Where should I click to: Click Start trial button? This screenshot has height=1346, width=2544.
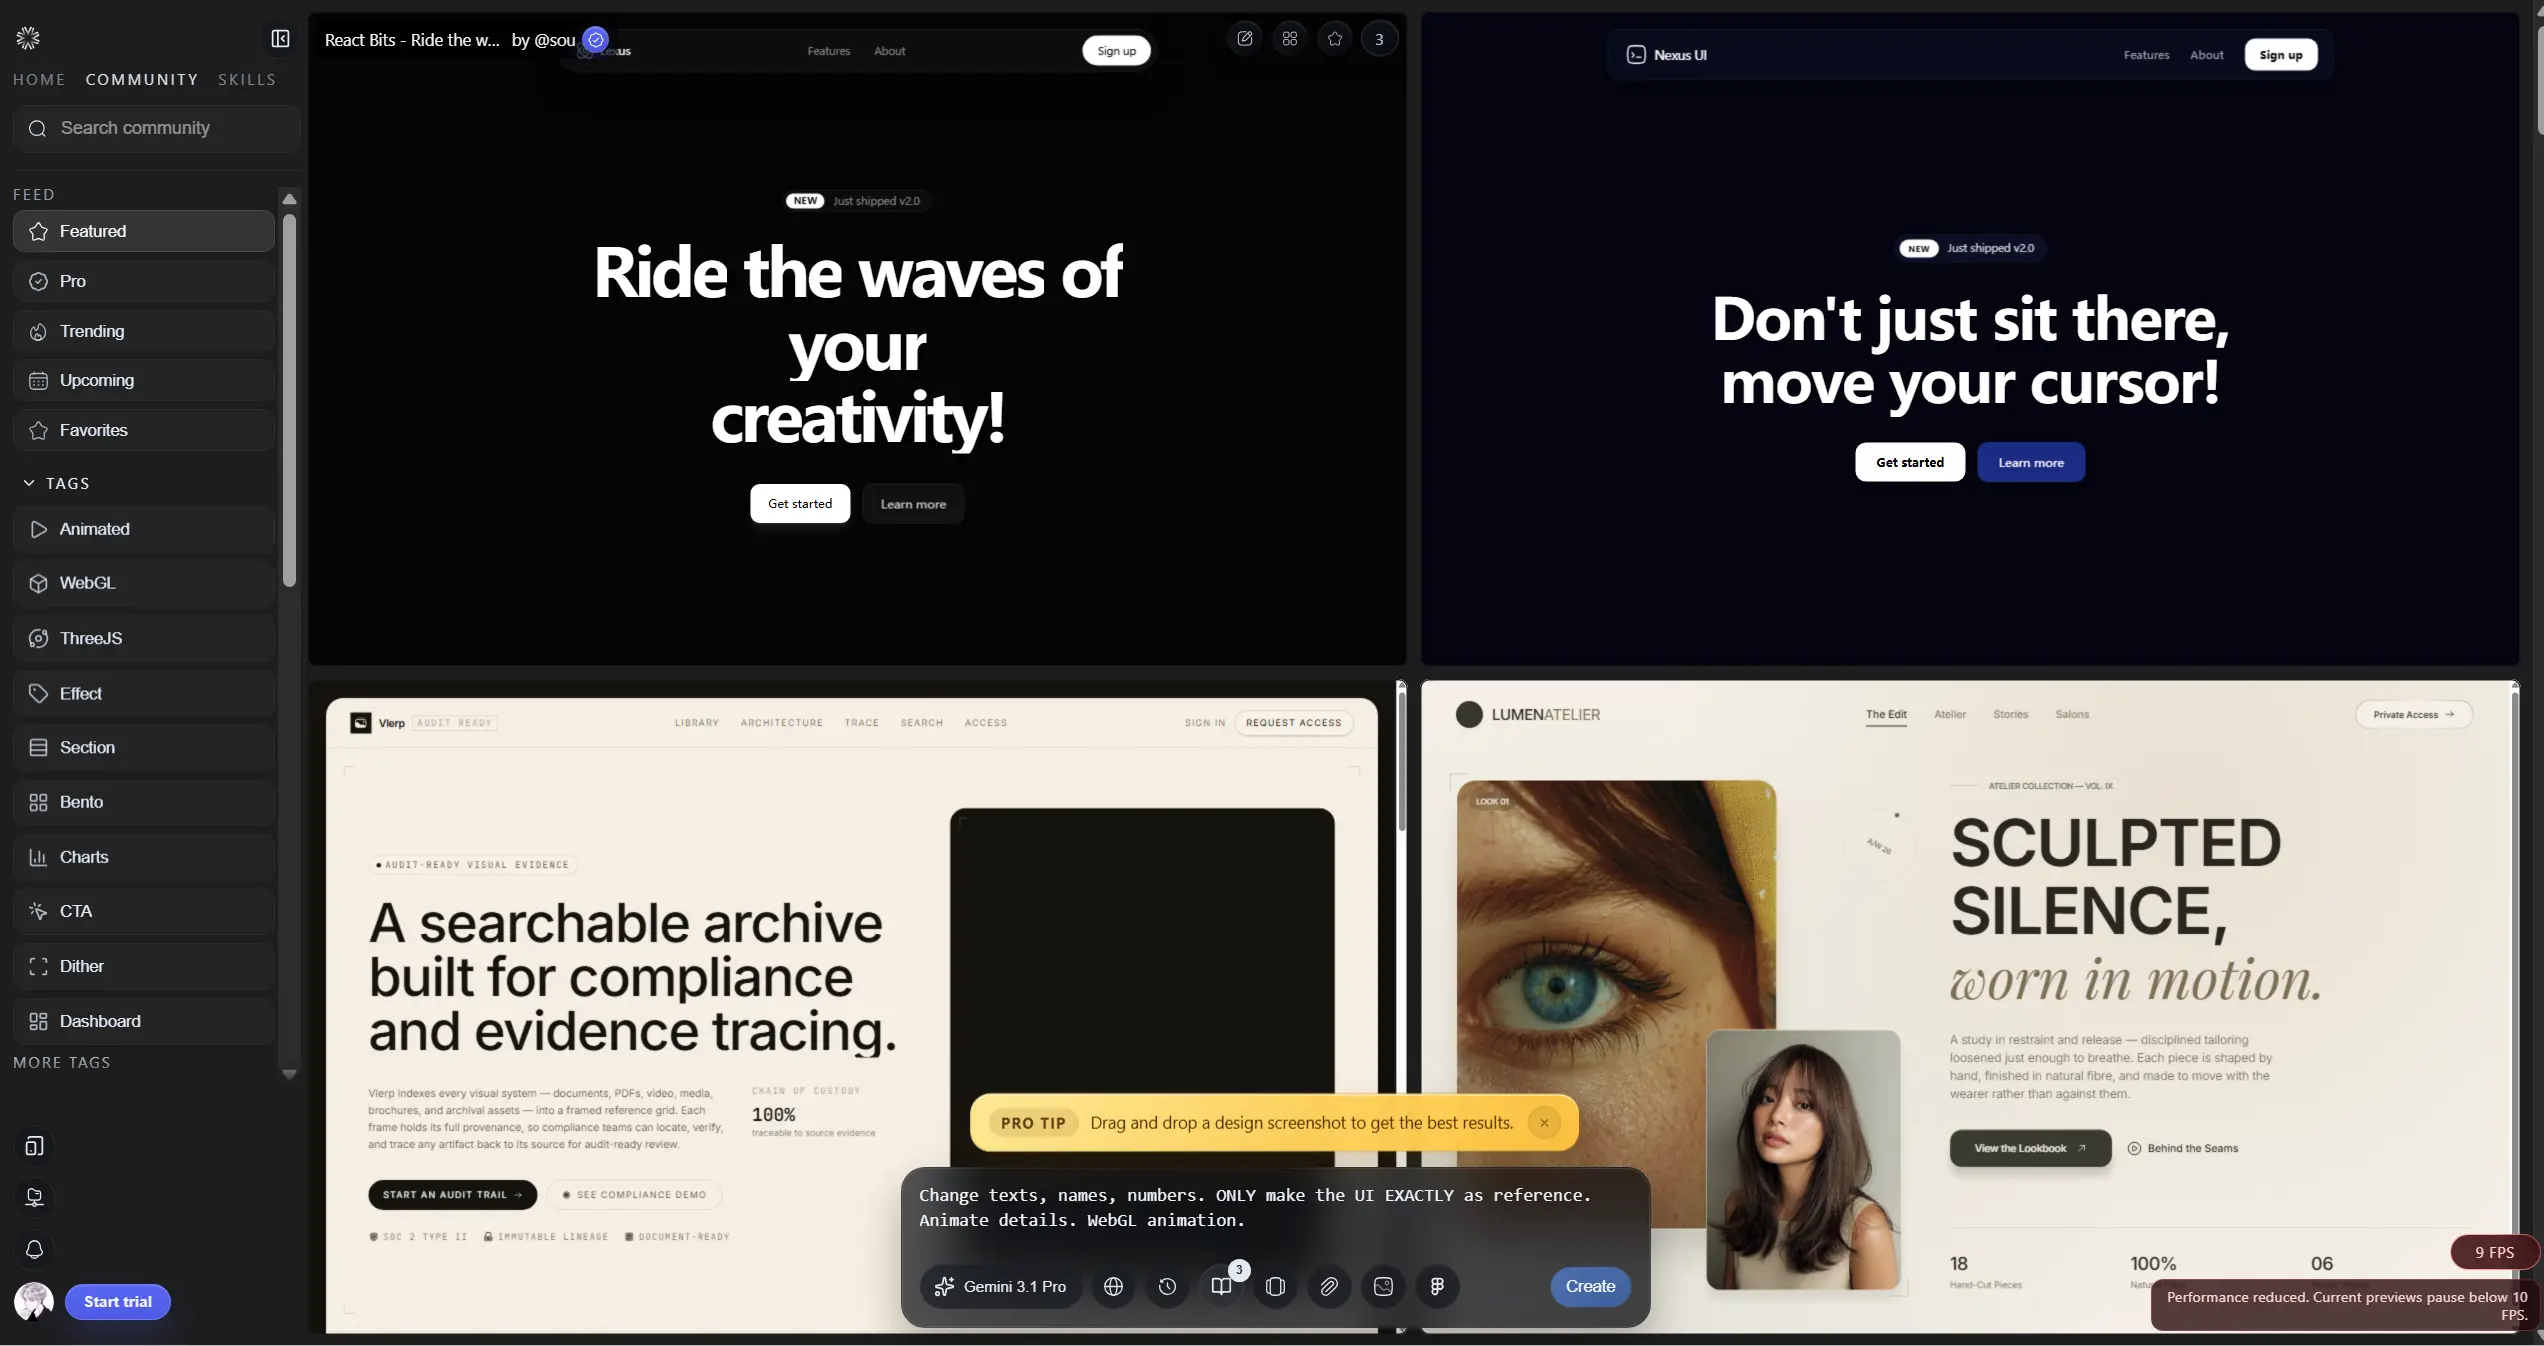coord(118,1301)
